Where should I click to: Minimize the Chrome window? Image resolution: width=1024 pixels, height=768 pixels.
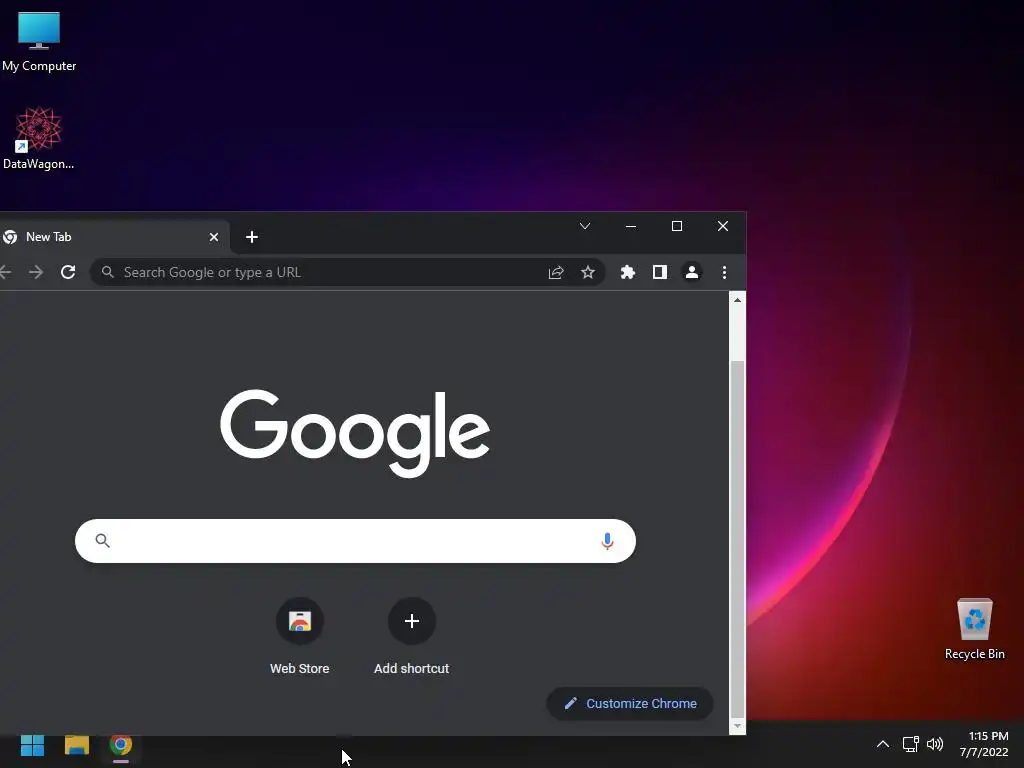630,226
